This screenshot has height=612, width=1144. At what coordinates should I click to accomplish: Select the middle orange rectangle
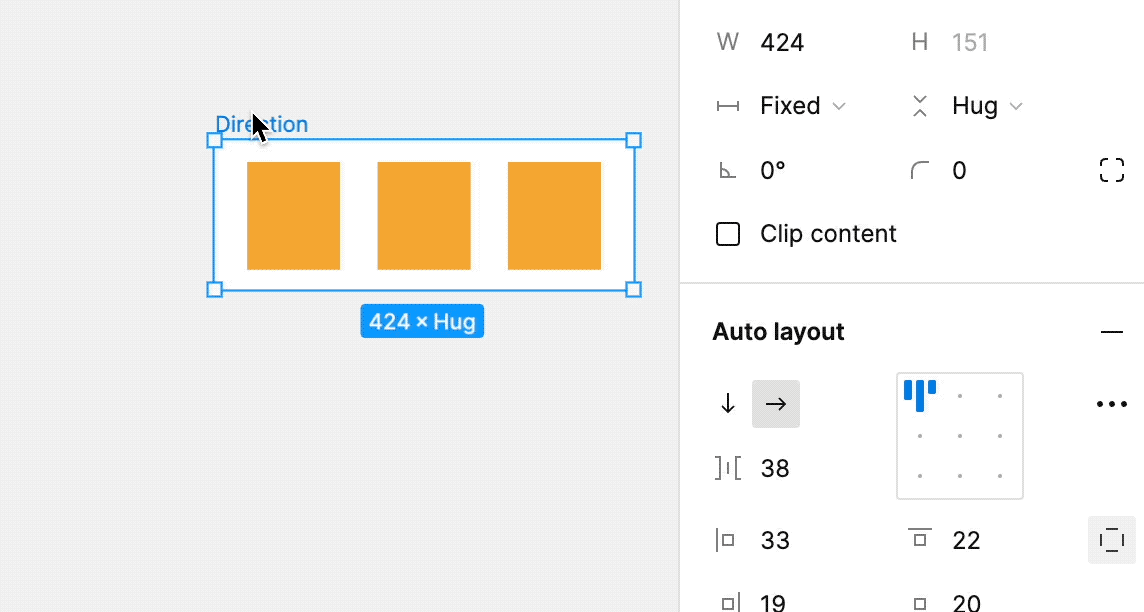(x=423, y=215)
